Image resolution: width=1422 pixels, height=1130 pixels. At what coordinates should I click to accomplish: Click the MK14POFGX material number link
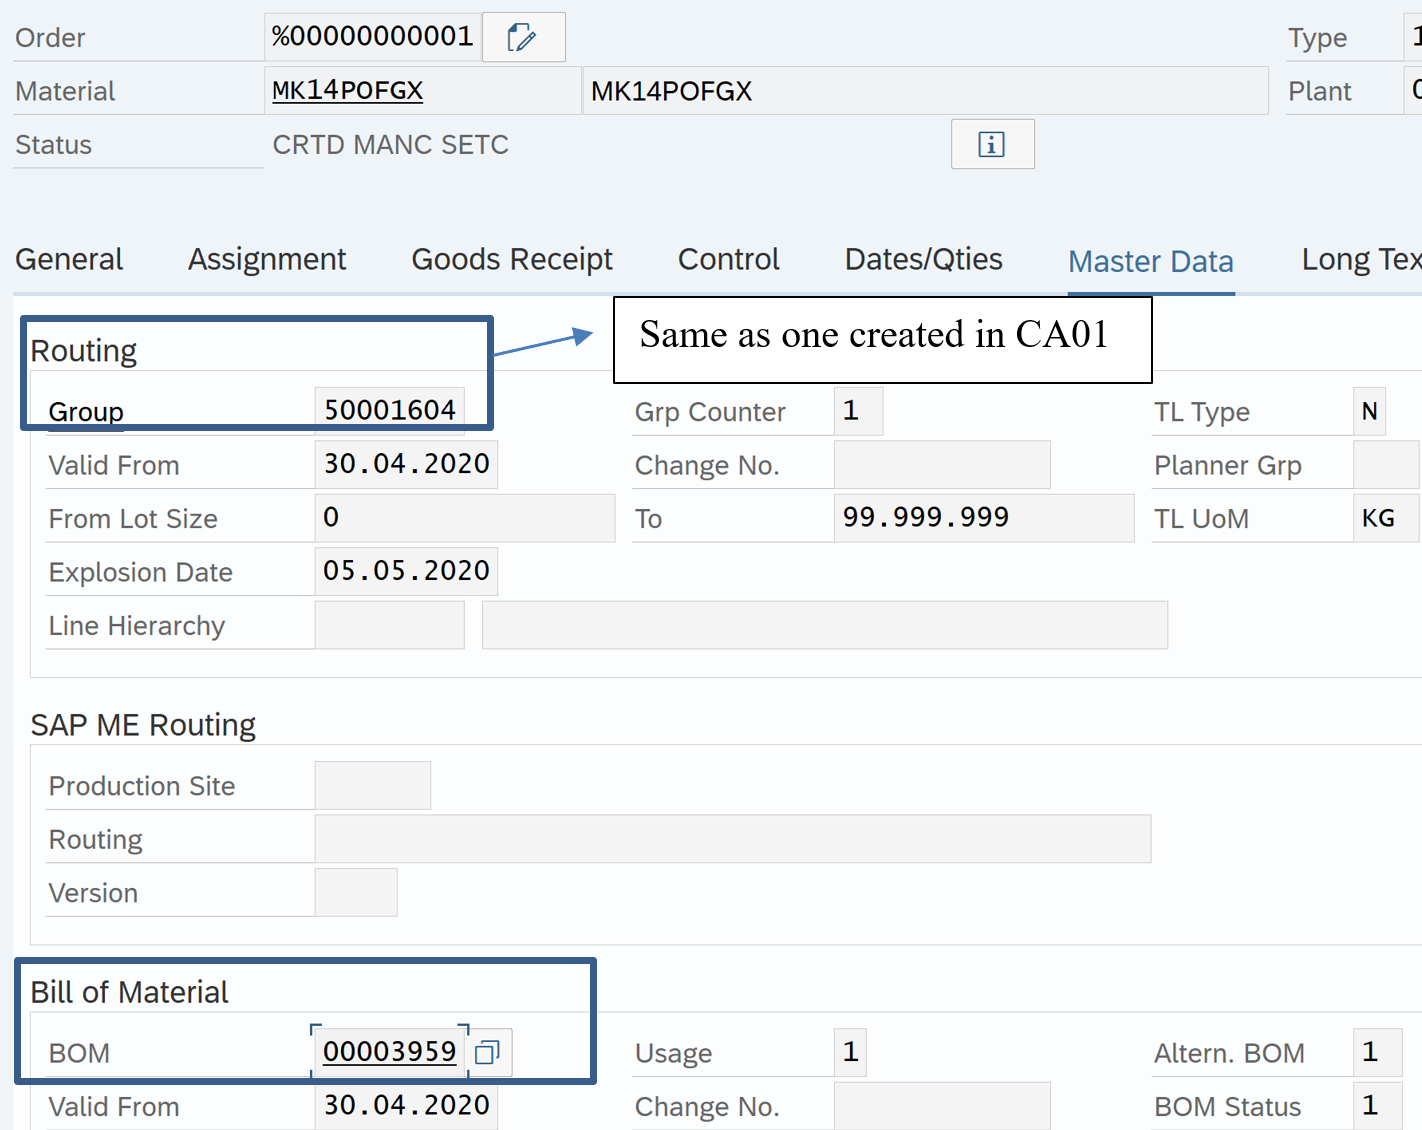(348, 91)
